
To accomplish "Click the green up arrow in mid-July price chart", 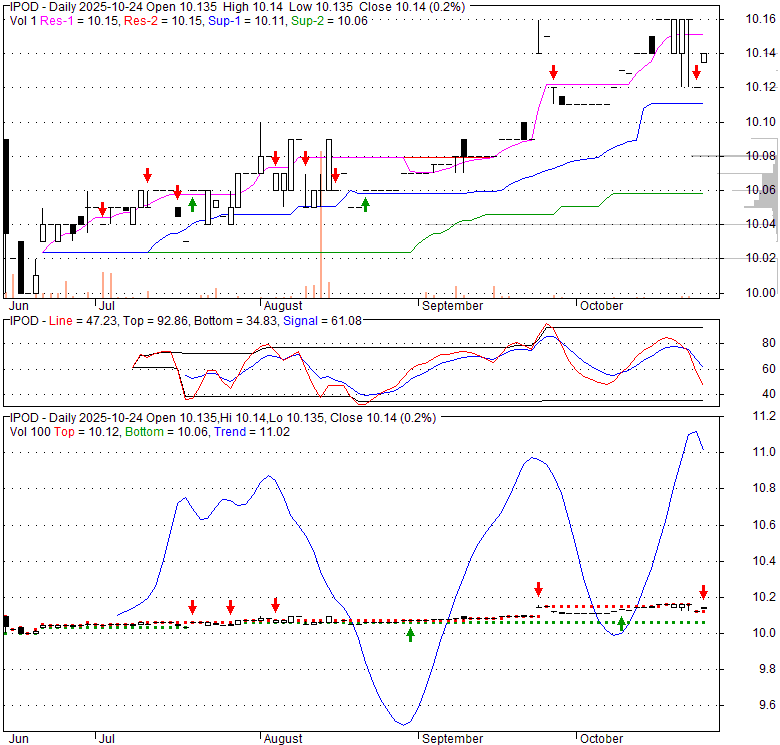I will click(192, 204).
